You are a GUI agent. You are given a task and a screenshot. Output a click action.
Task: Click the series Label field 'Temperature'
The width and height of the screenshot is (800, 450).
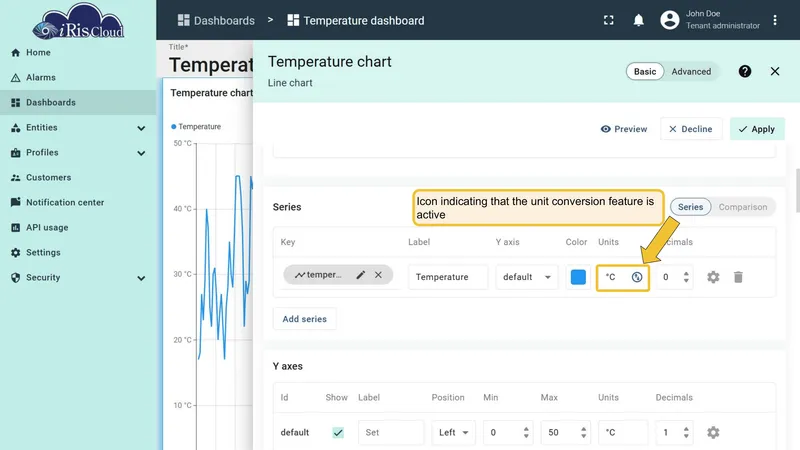click(x=447, y=277)
